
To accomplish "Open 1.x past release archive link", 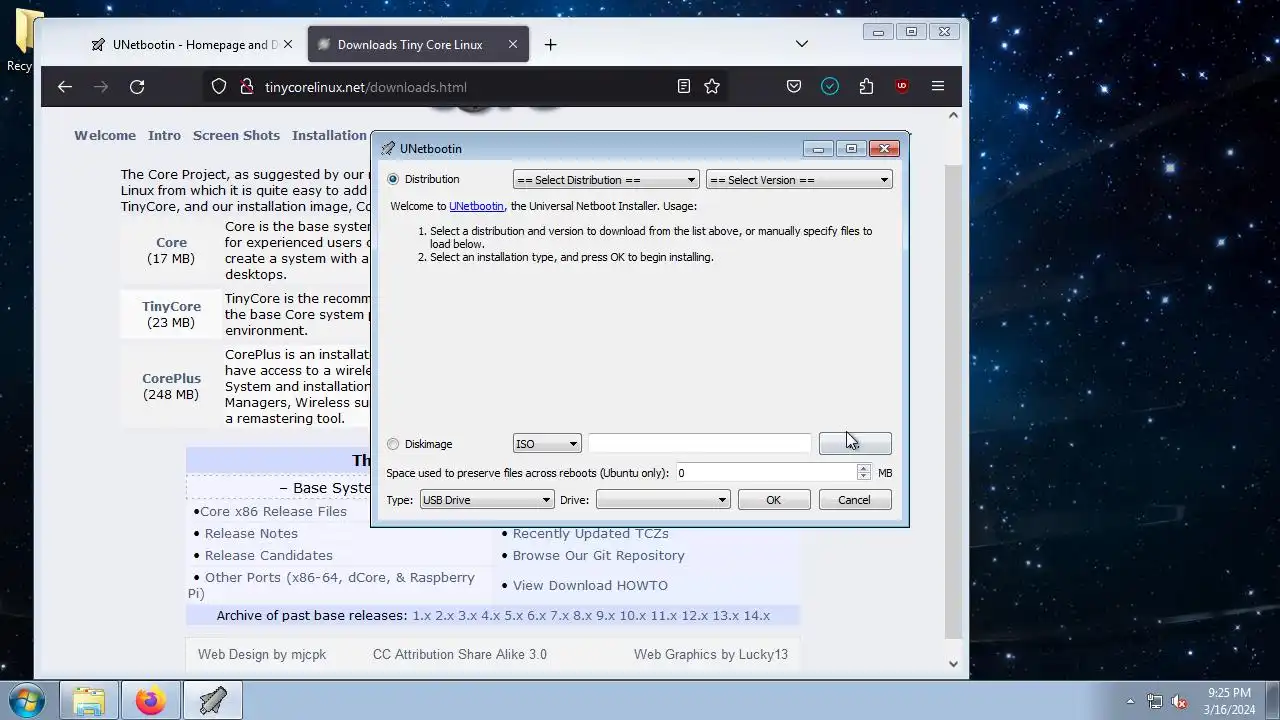I will pyautogui.click(x=421, y=615).
